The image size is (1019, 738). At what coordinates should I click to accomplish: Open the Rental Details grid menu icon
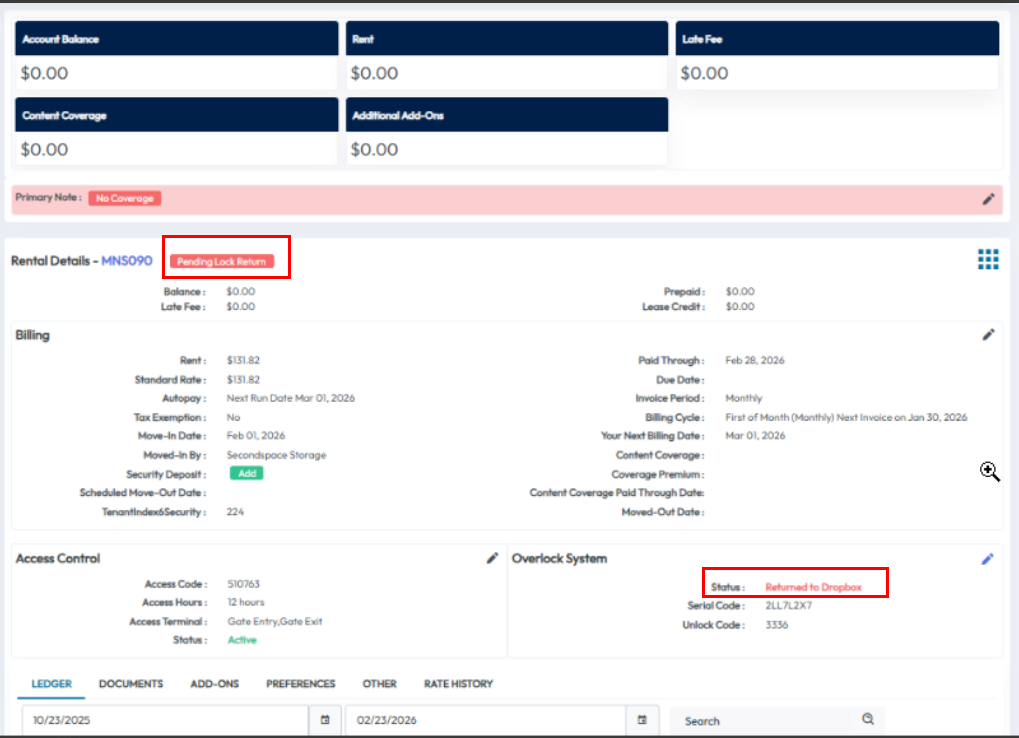(x=988, y=260)
